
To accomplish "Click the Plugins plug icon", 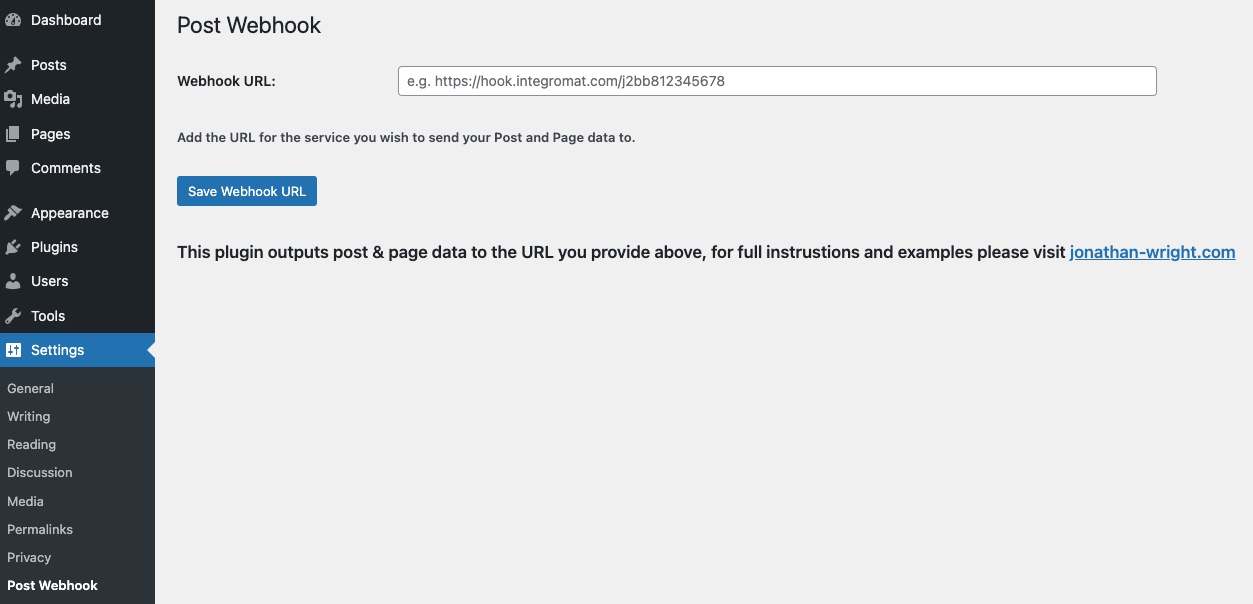I will pyautogui.click(x=13, y=247).
